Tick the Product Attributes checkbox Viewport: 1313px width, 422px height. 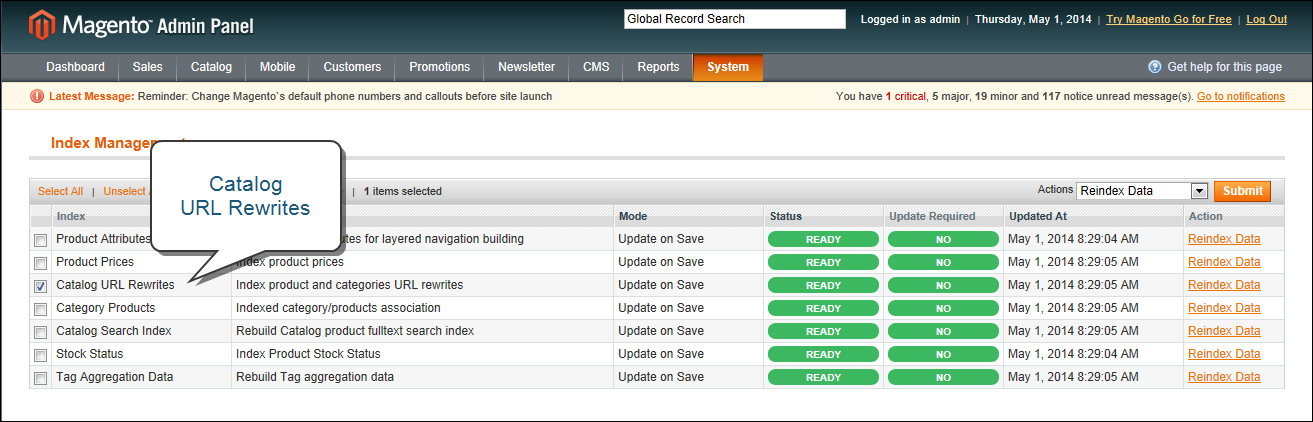pyautogui.click(x=41, y=240)
